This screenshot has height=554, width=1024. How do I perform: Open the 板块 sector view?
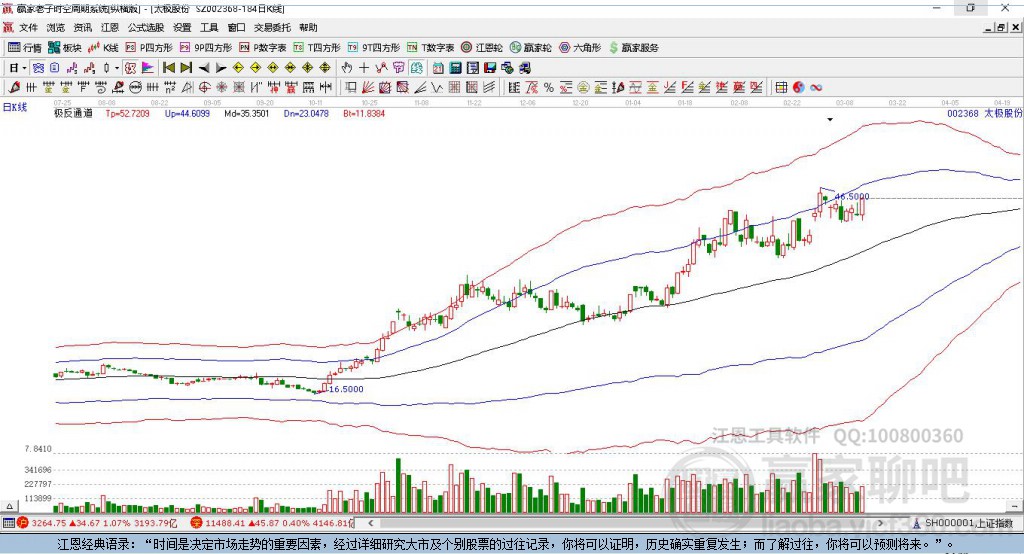tap(65, 48)
